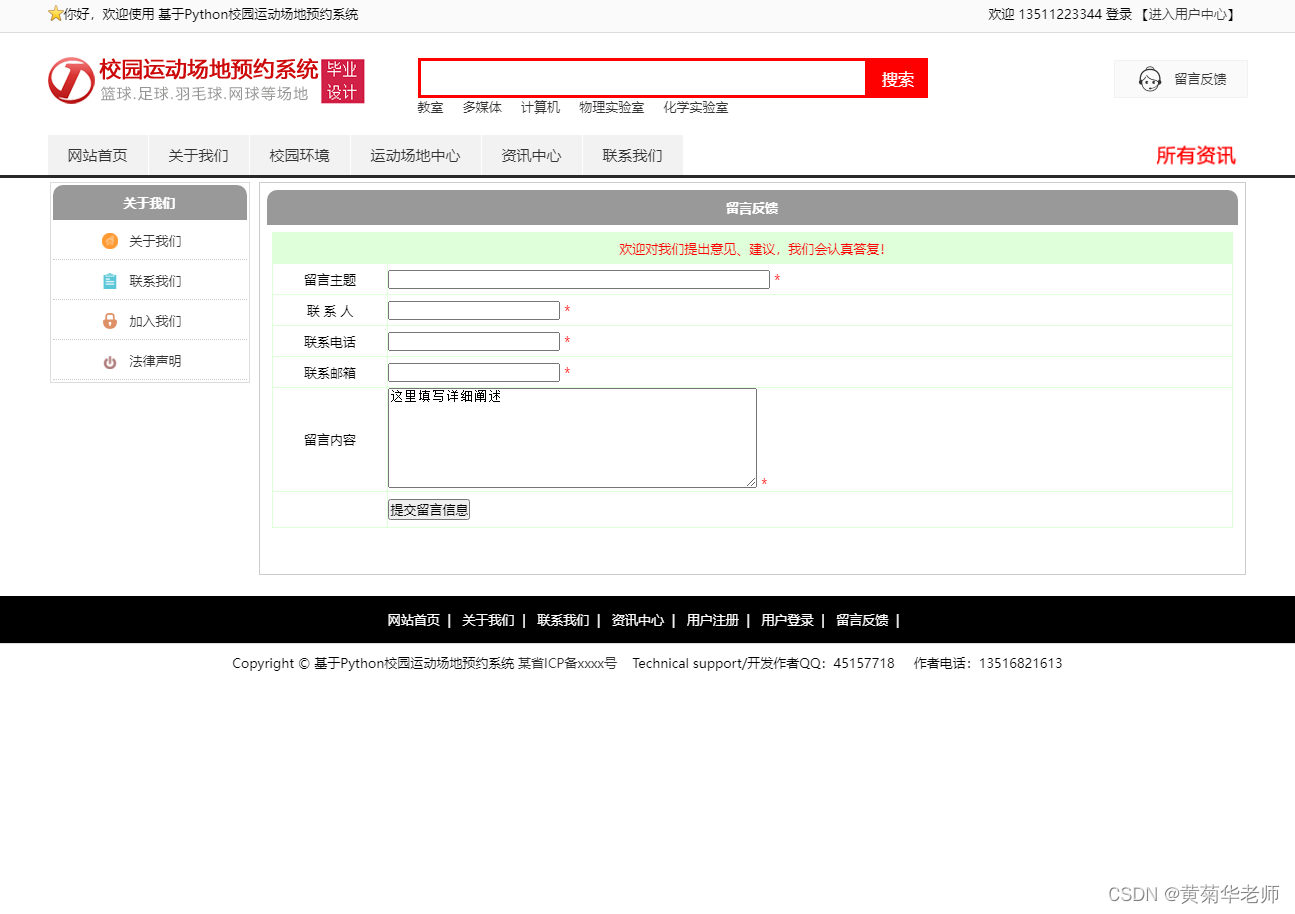Open the 联系我们 navigation tab
1295x914 pixels.
point(633,155)
